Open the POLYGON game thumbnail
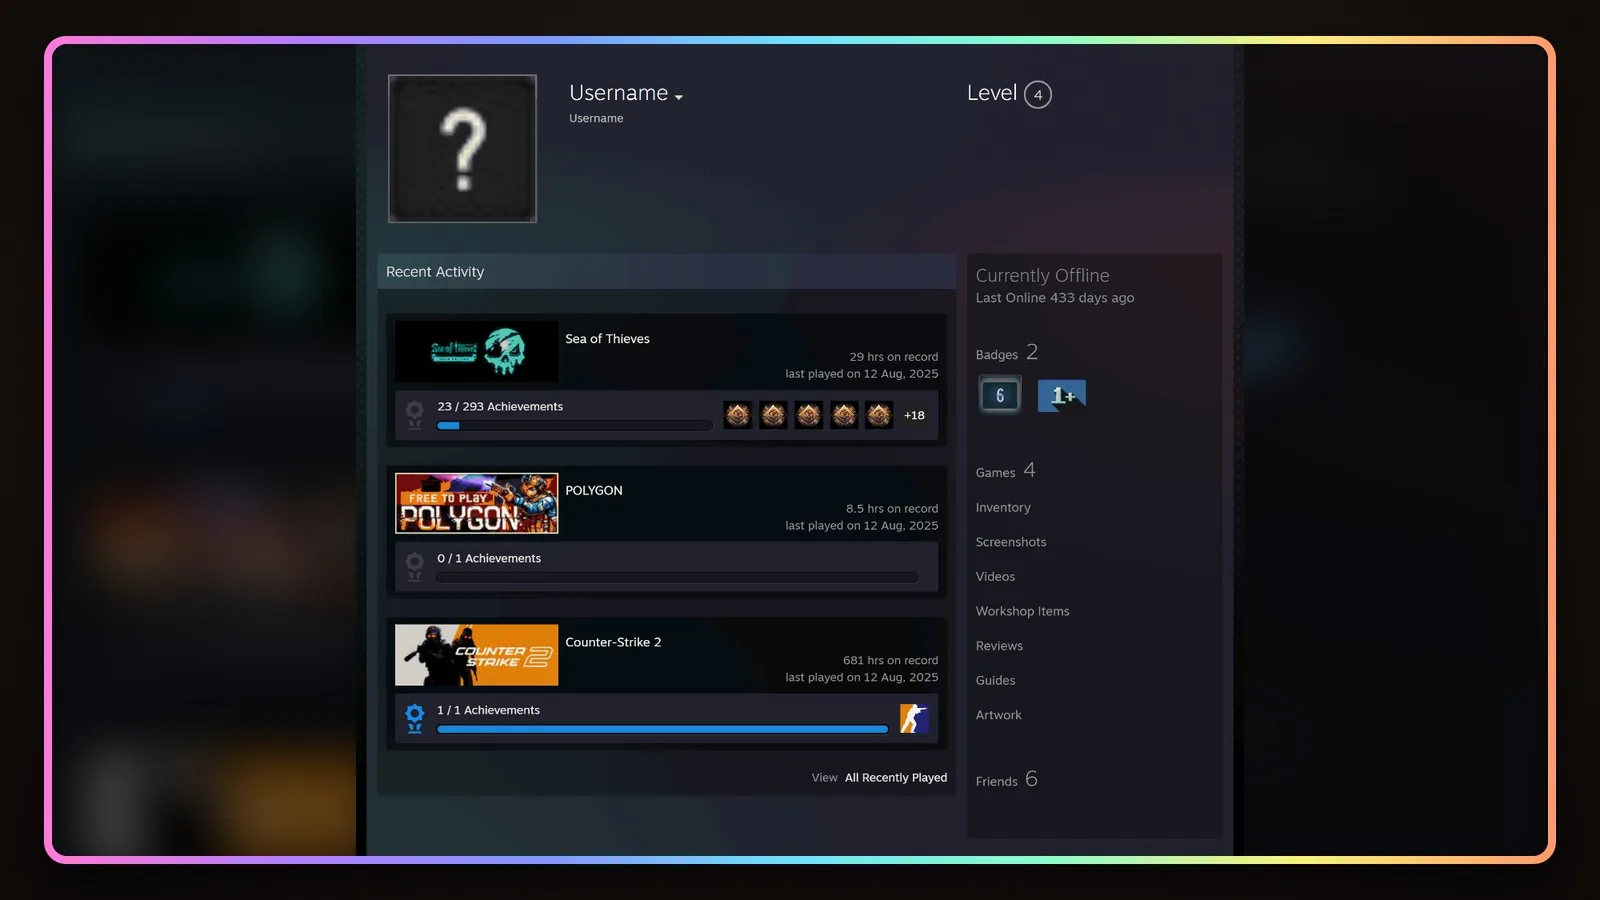Viewport: 1600px width, 900px height. click(477, 503)
